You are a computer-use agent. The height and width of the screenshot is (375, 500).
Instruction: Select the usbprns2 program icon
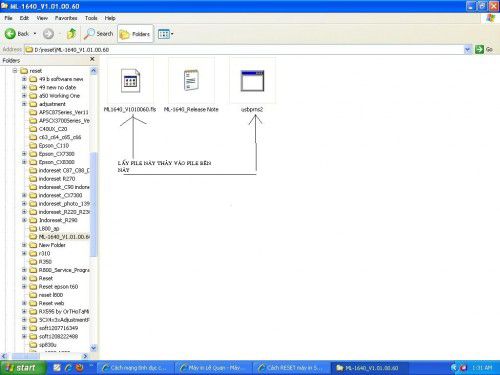coord(252,81)
